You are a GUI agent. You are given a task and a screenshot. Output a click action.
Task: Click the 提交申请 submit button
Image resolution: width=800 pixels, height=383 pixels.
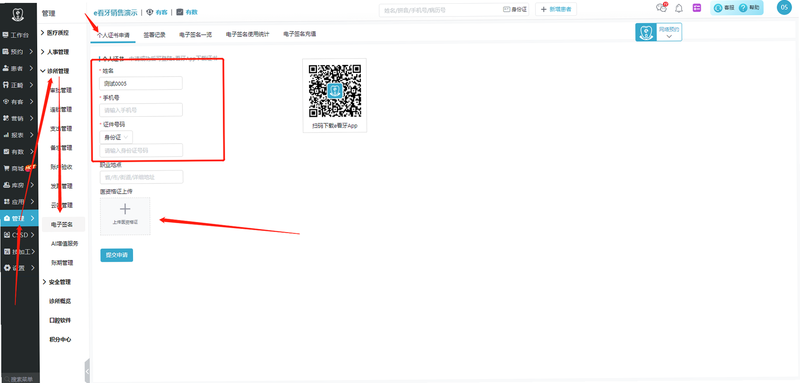pos(116,255)
